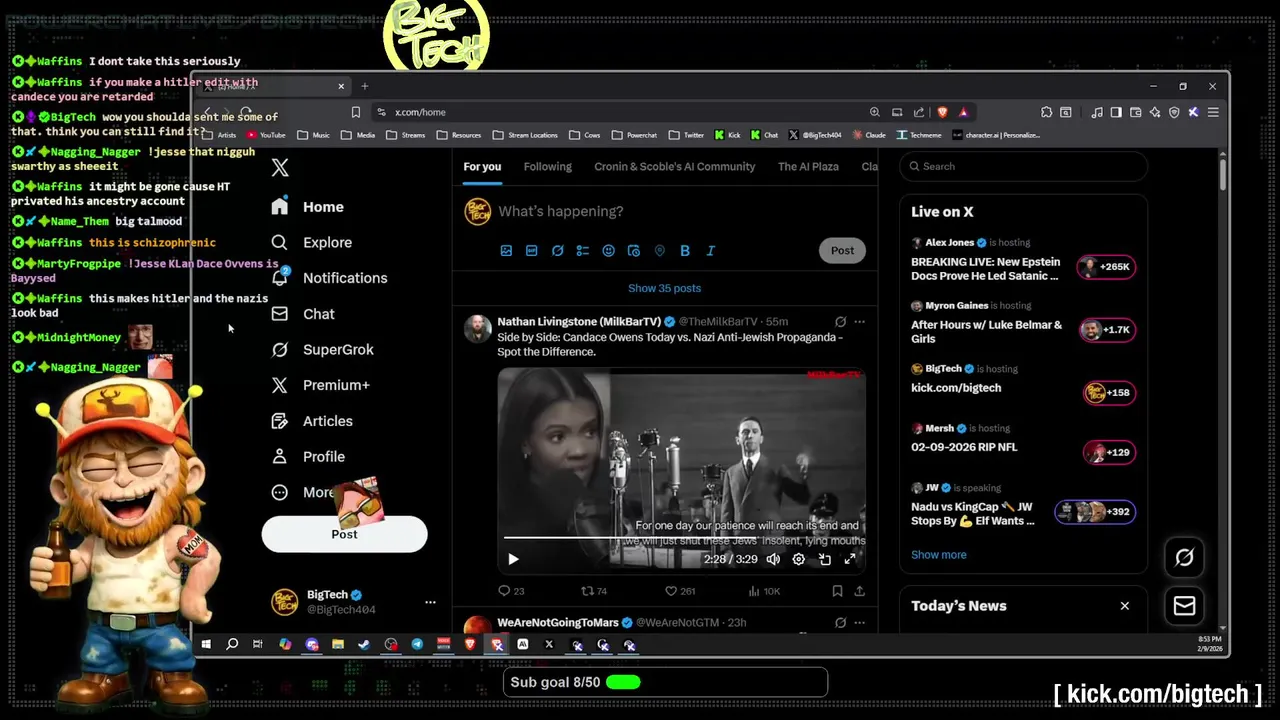Screen dimensions: 1280x720
Task: Enter video fullscreen
Action: coord(850,559)
